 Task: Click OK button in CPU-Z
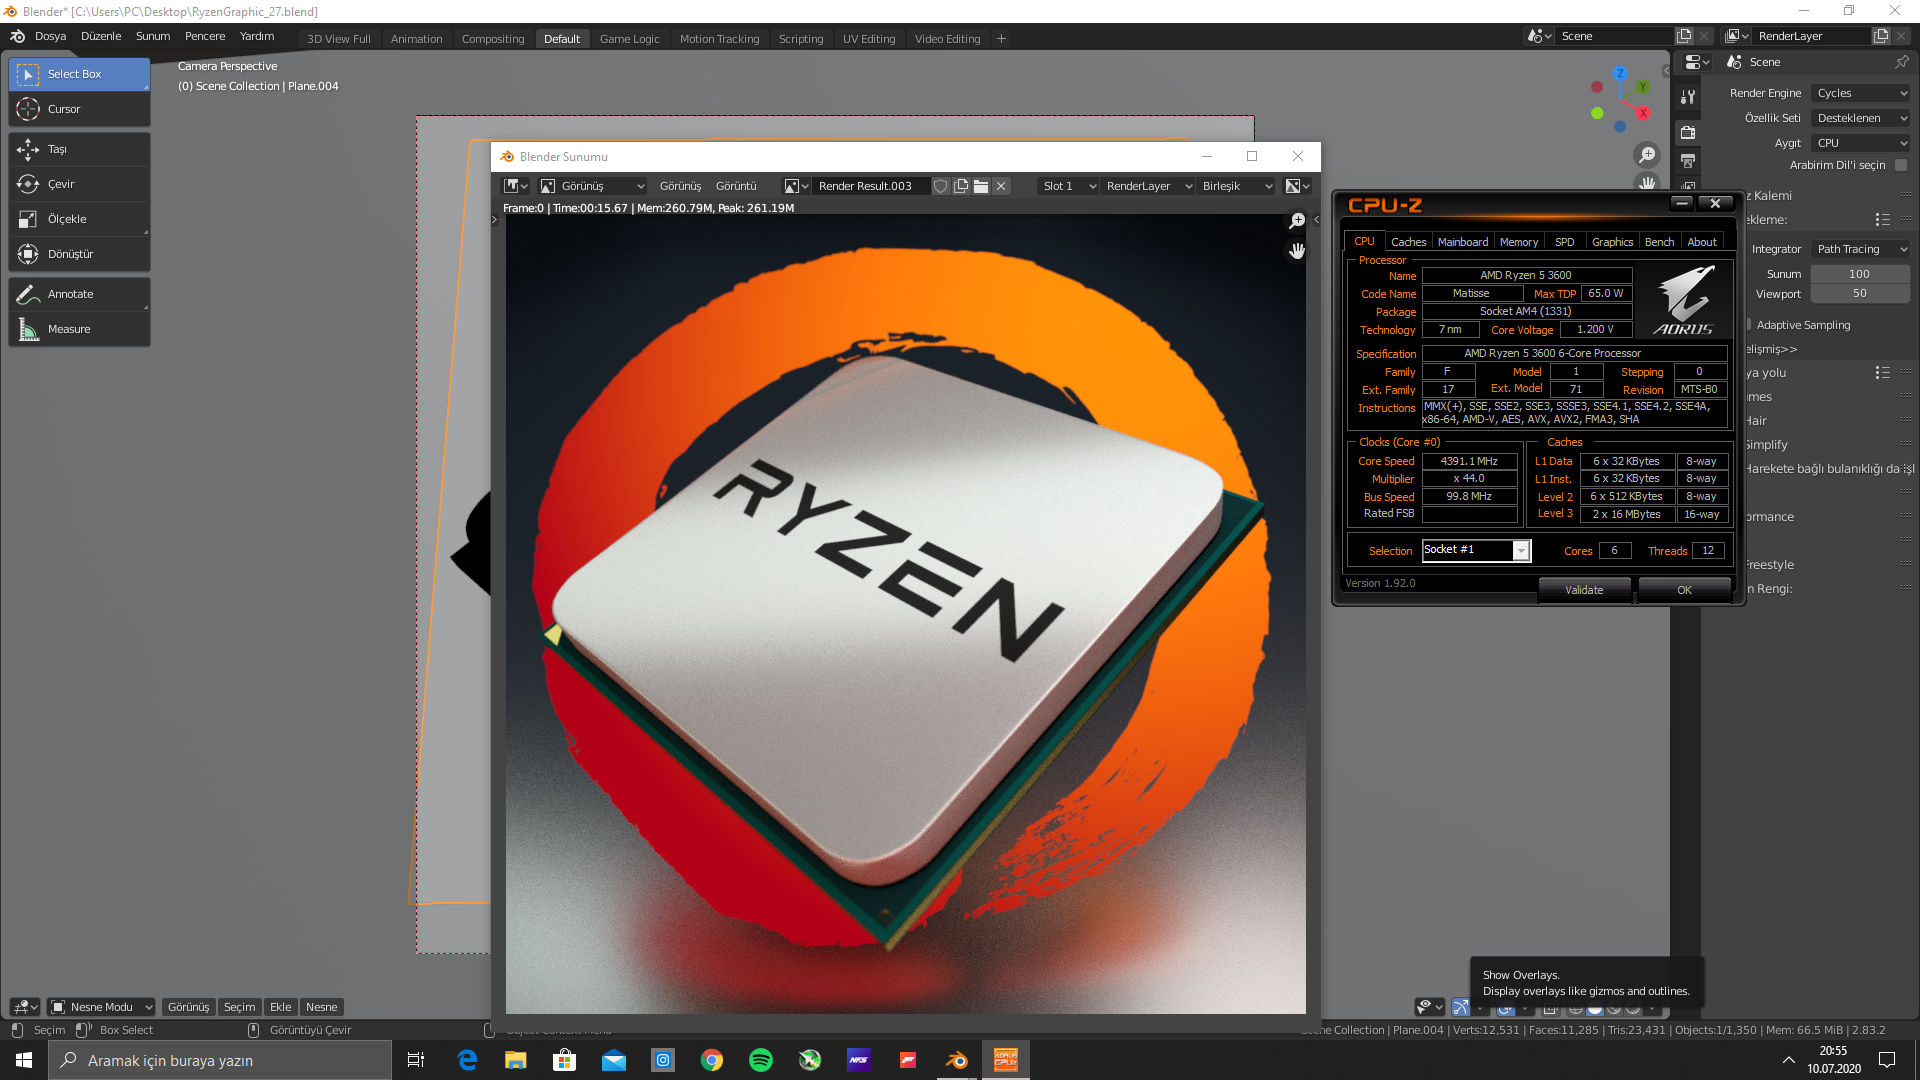1684,590
